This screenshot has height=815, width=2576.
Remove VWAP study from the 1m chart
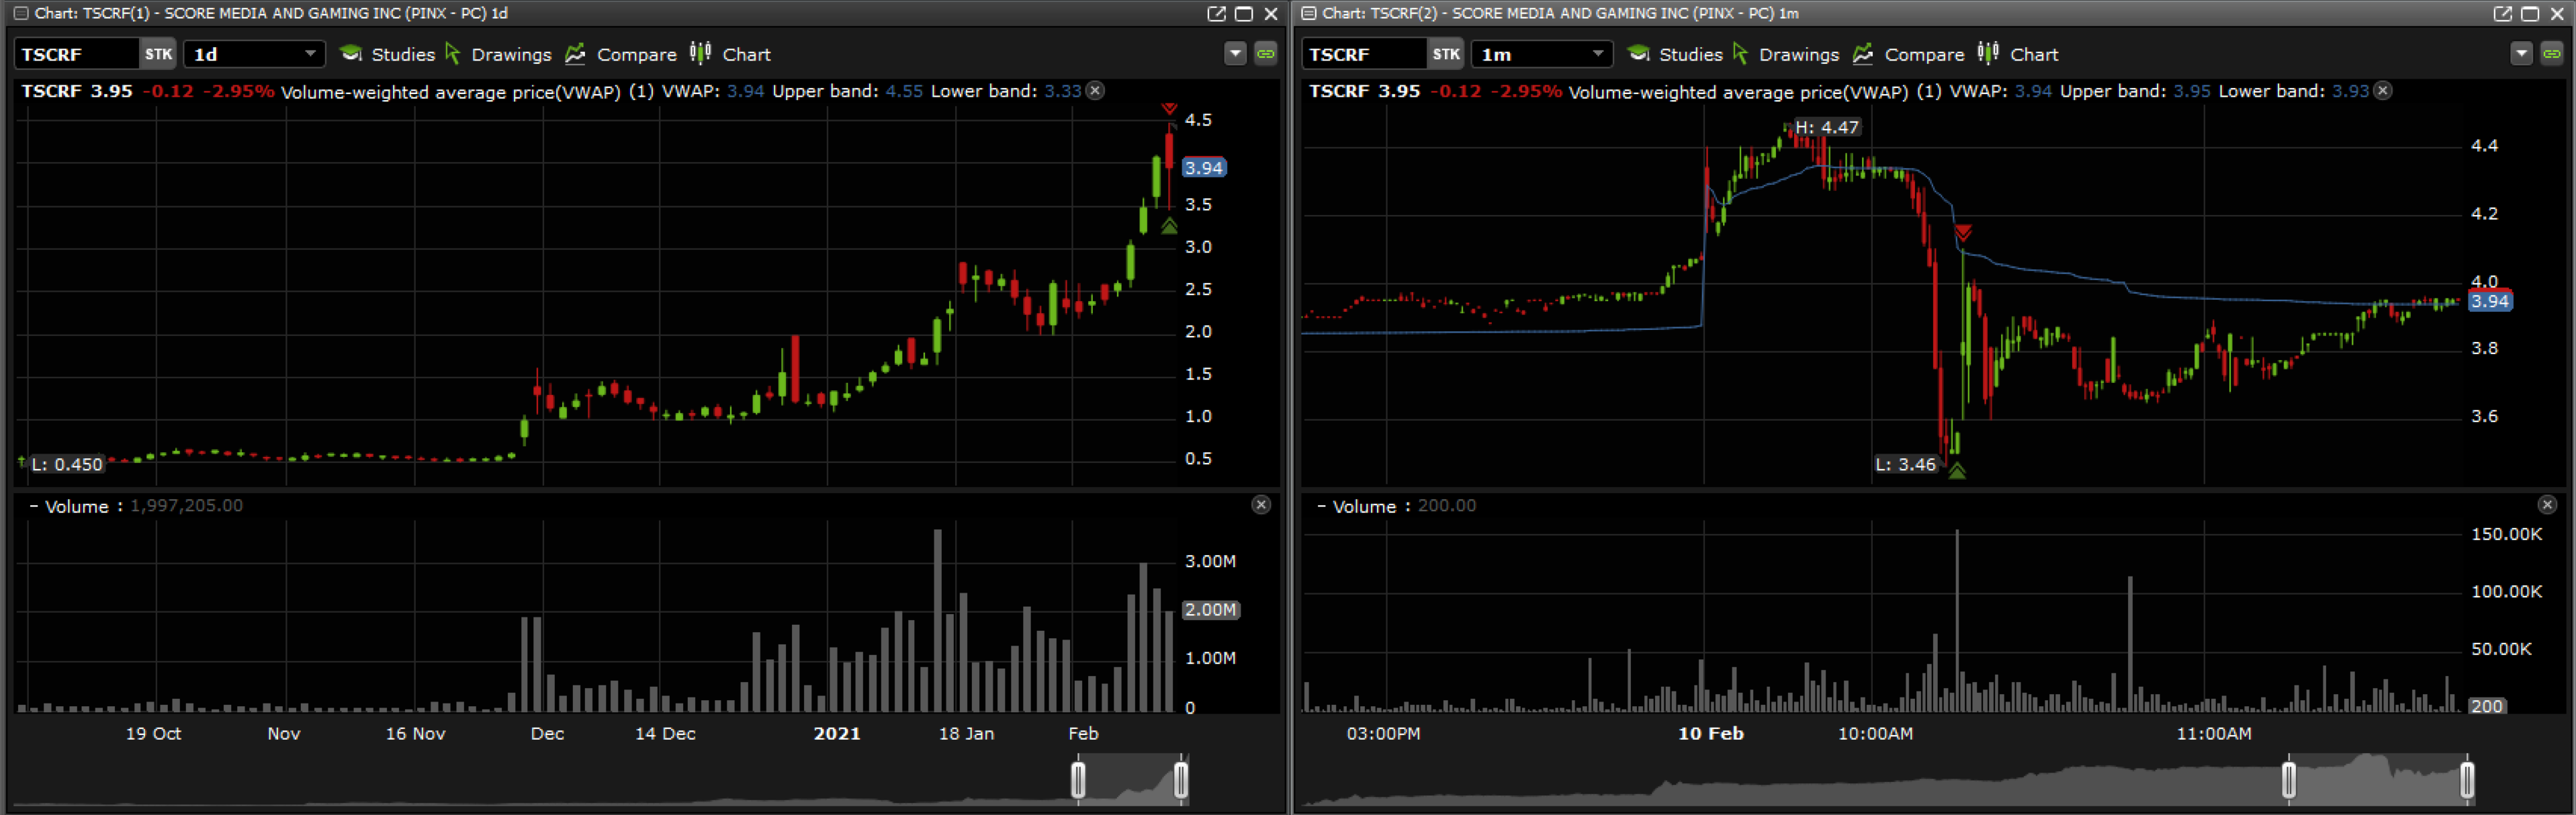2383,91
